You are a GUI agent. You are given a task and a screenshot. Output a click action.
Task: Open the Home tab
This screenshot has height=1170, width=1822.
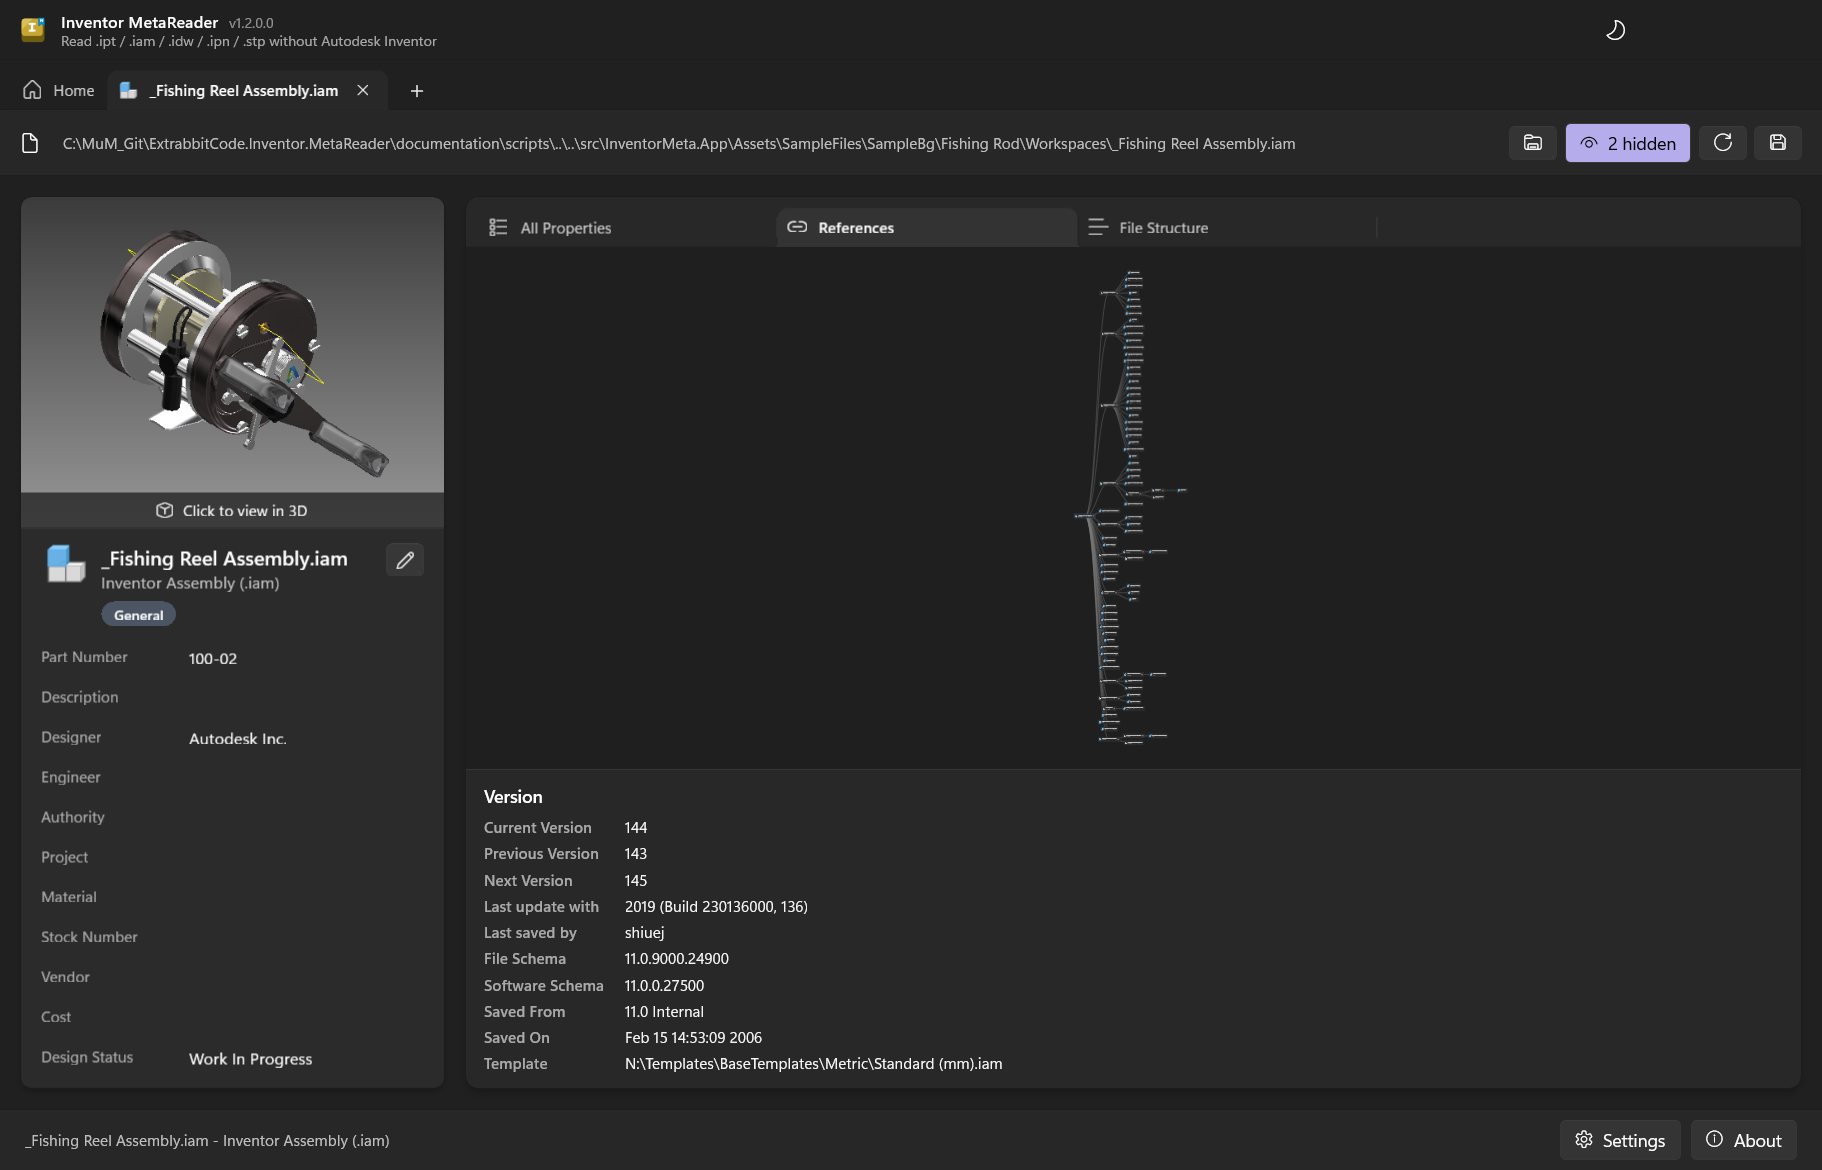[x=59, y=91]
